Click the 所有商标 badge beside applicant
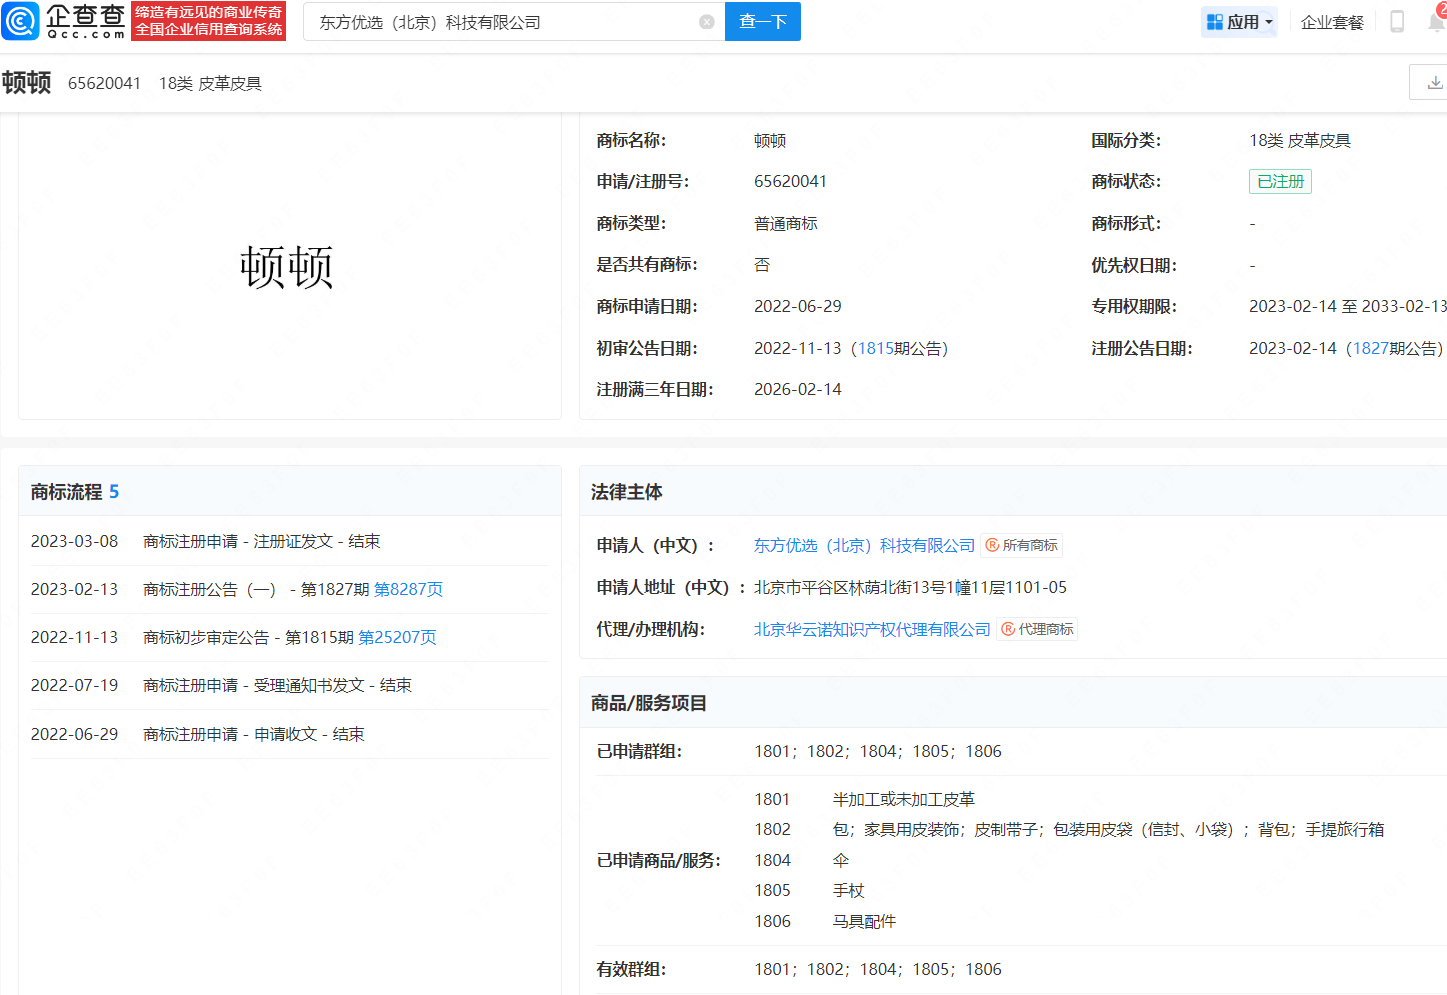Viewport: 1447px width, 995px height. [x=1022, y=545]
